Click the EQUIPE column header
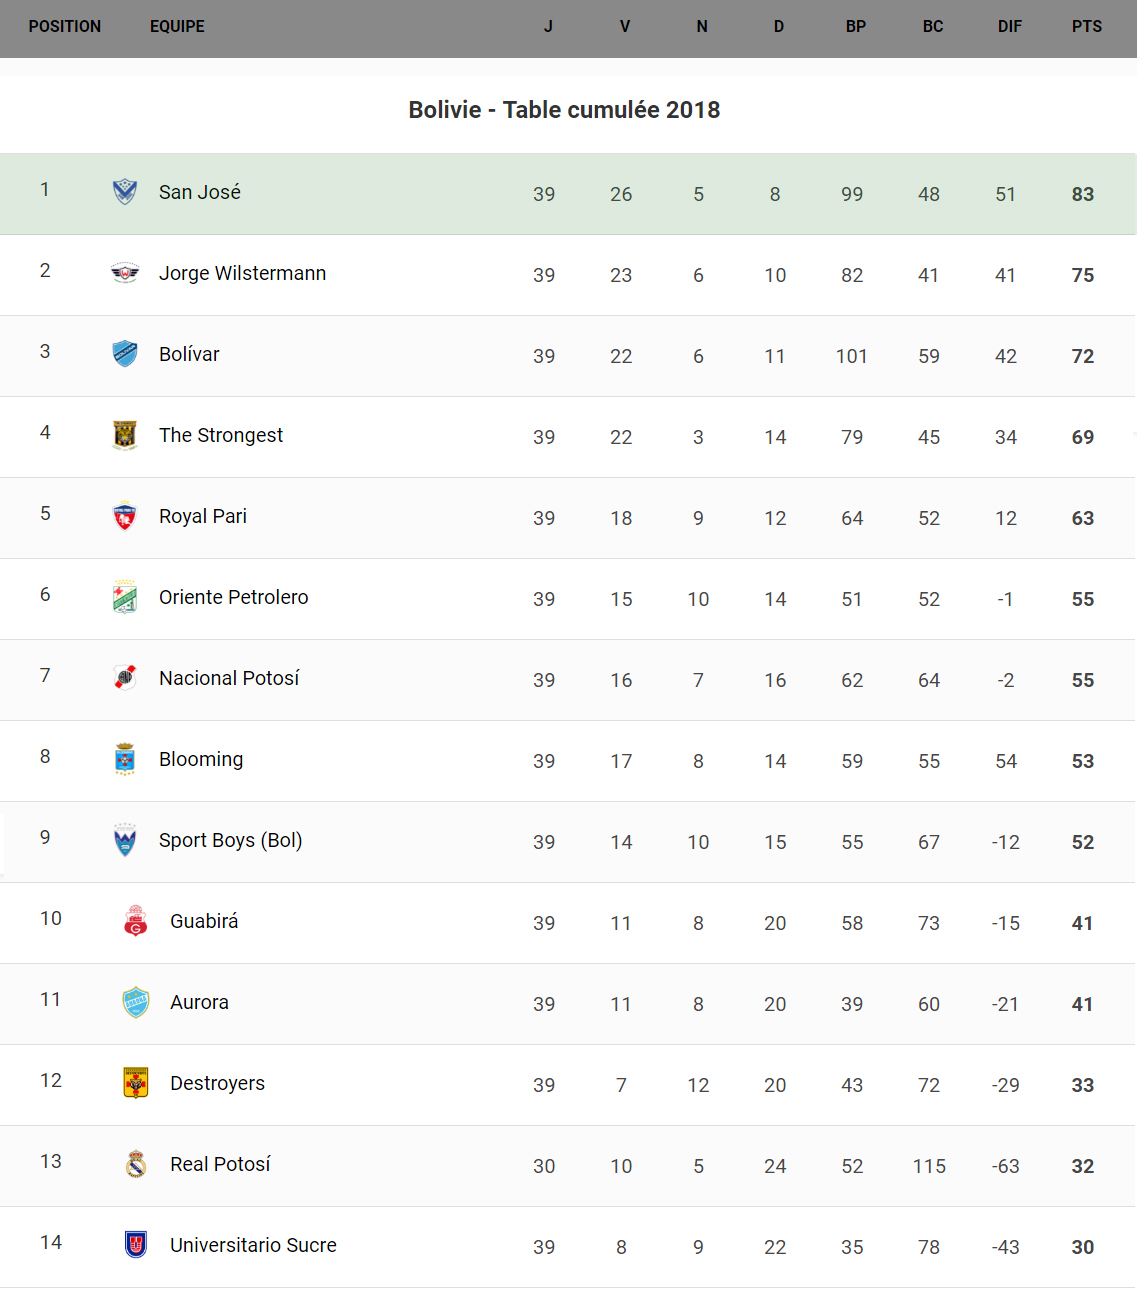This screenshot has height=1290, width=1137. (177, 27)
